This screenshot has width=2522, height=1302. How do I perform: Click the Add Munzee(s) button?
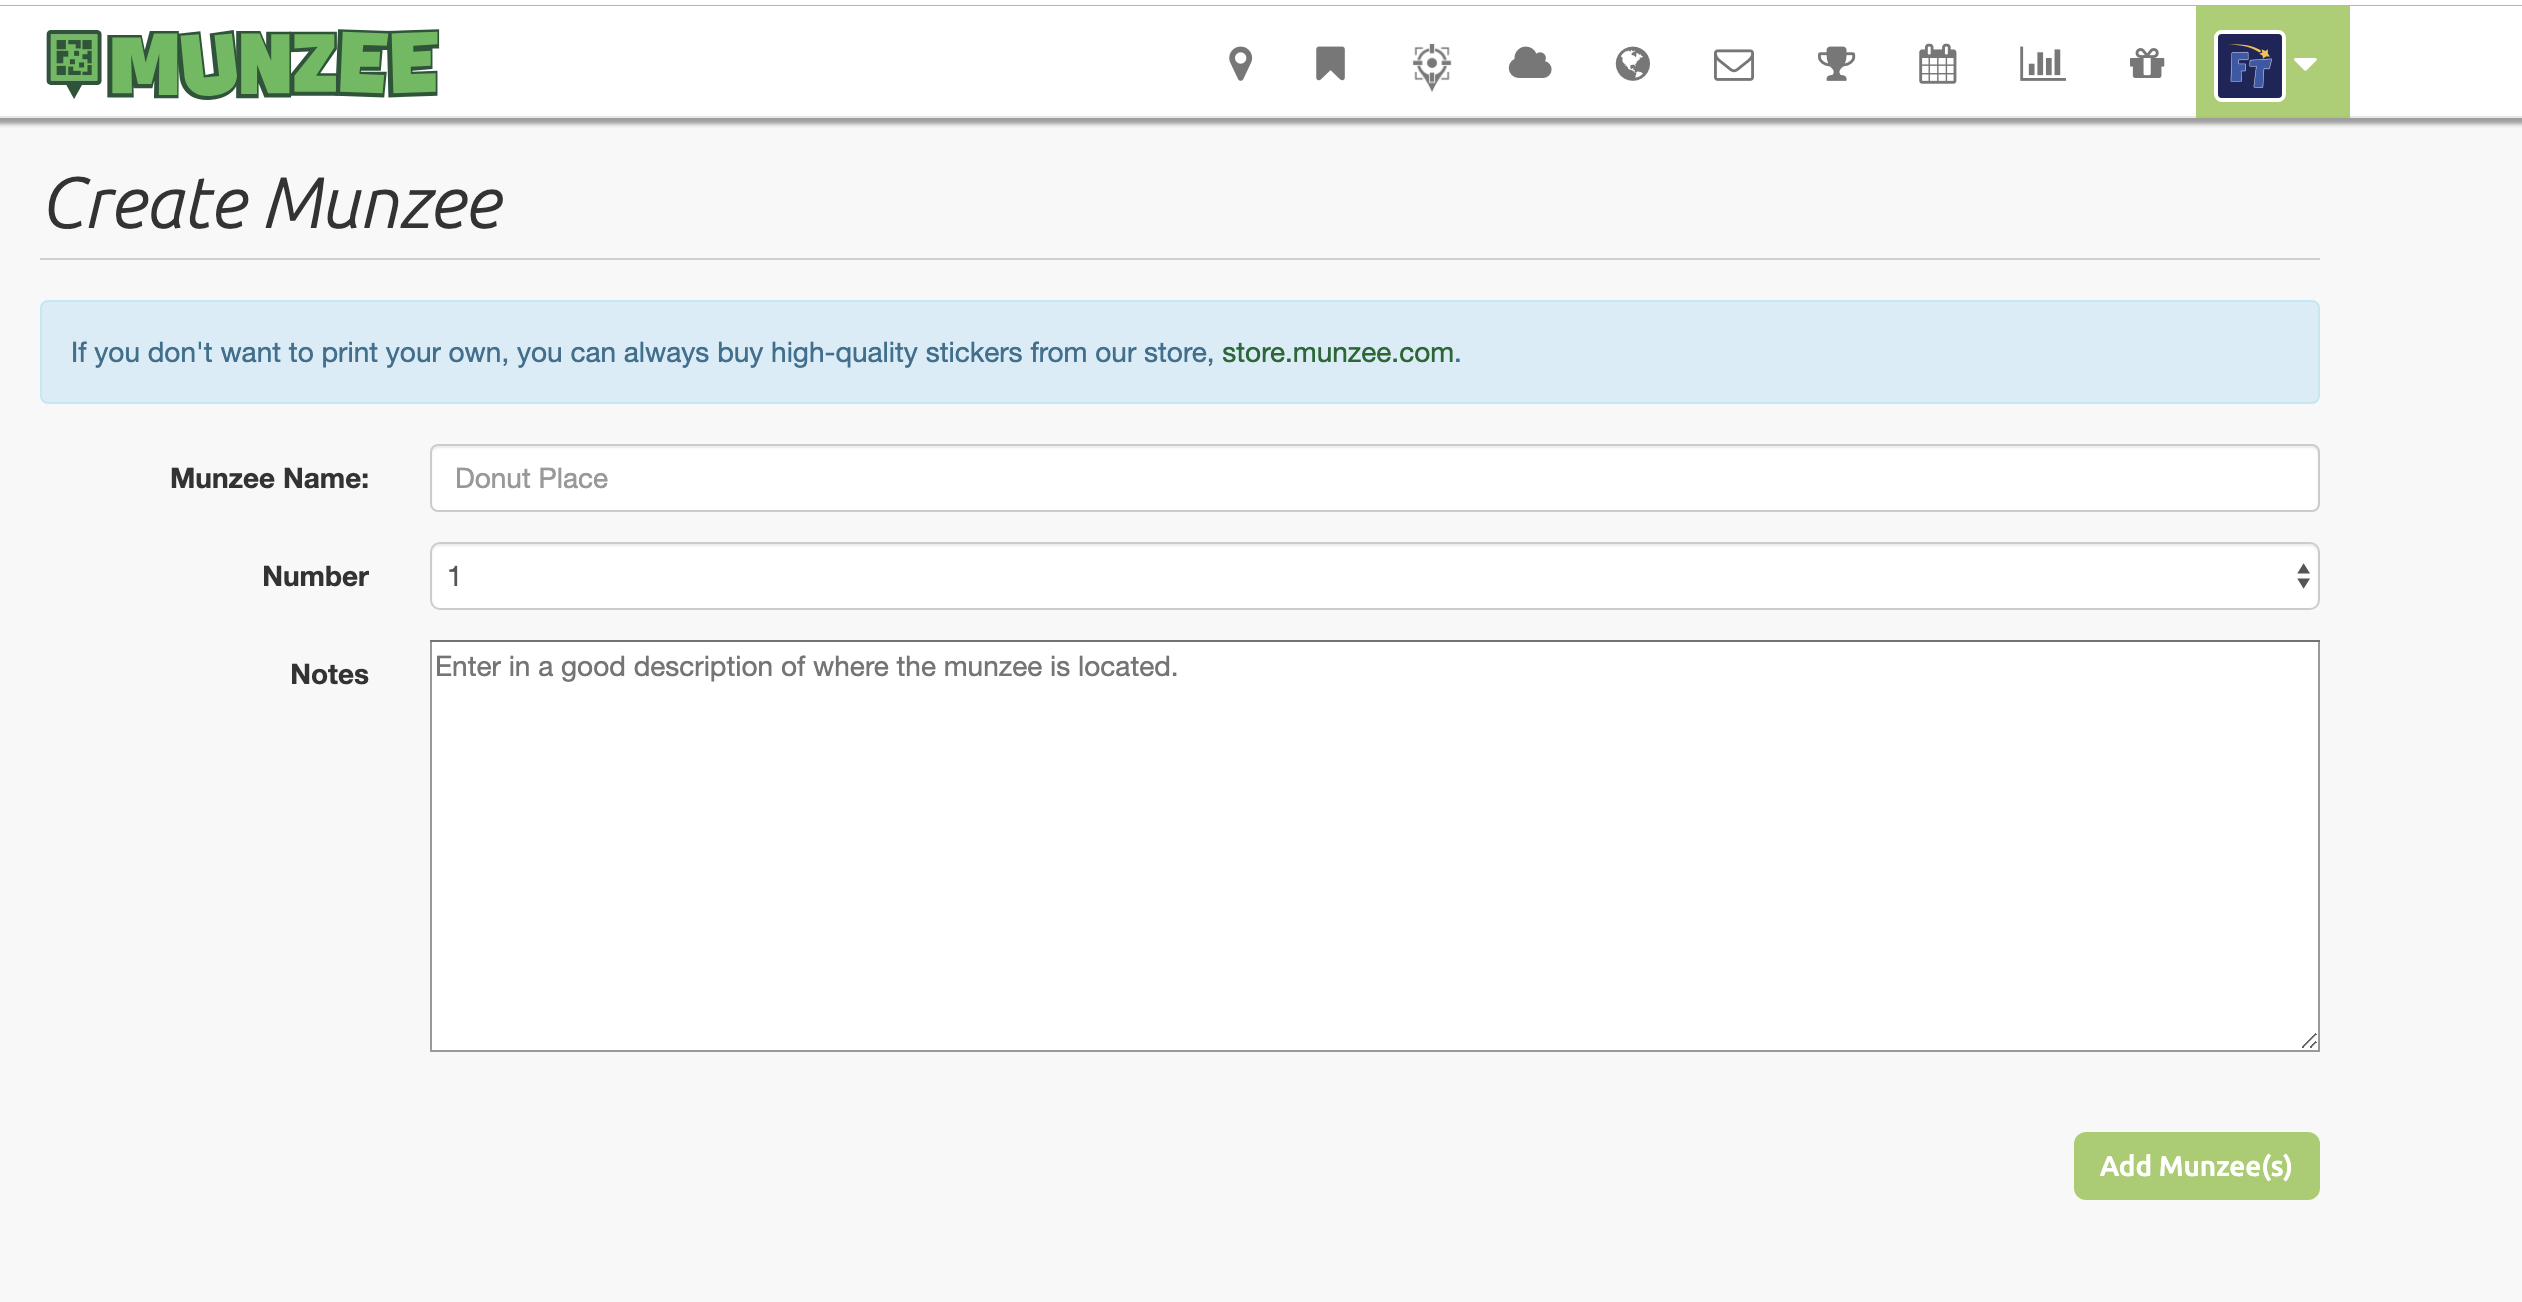(x=2196, y=1166)
